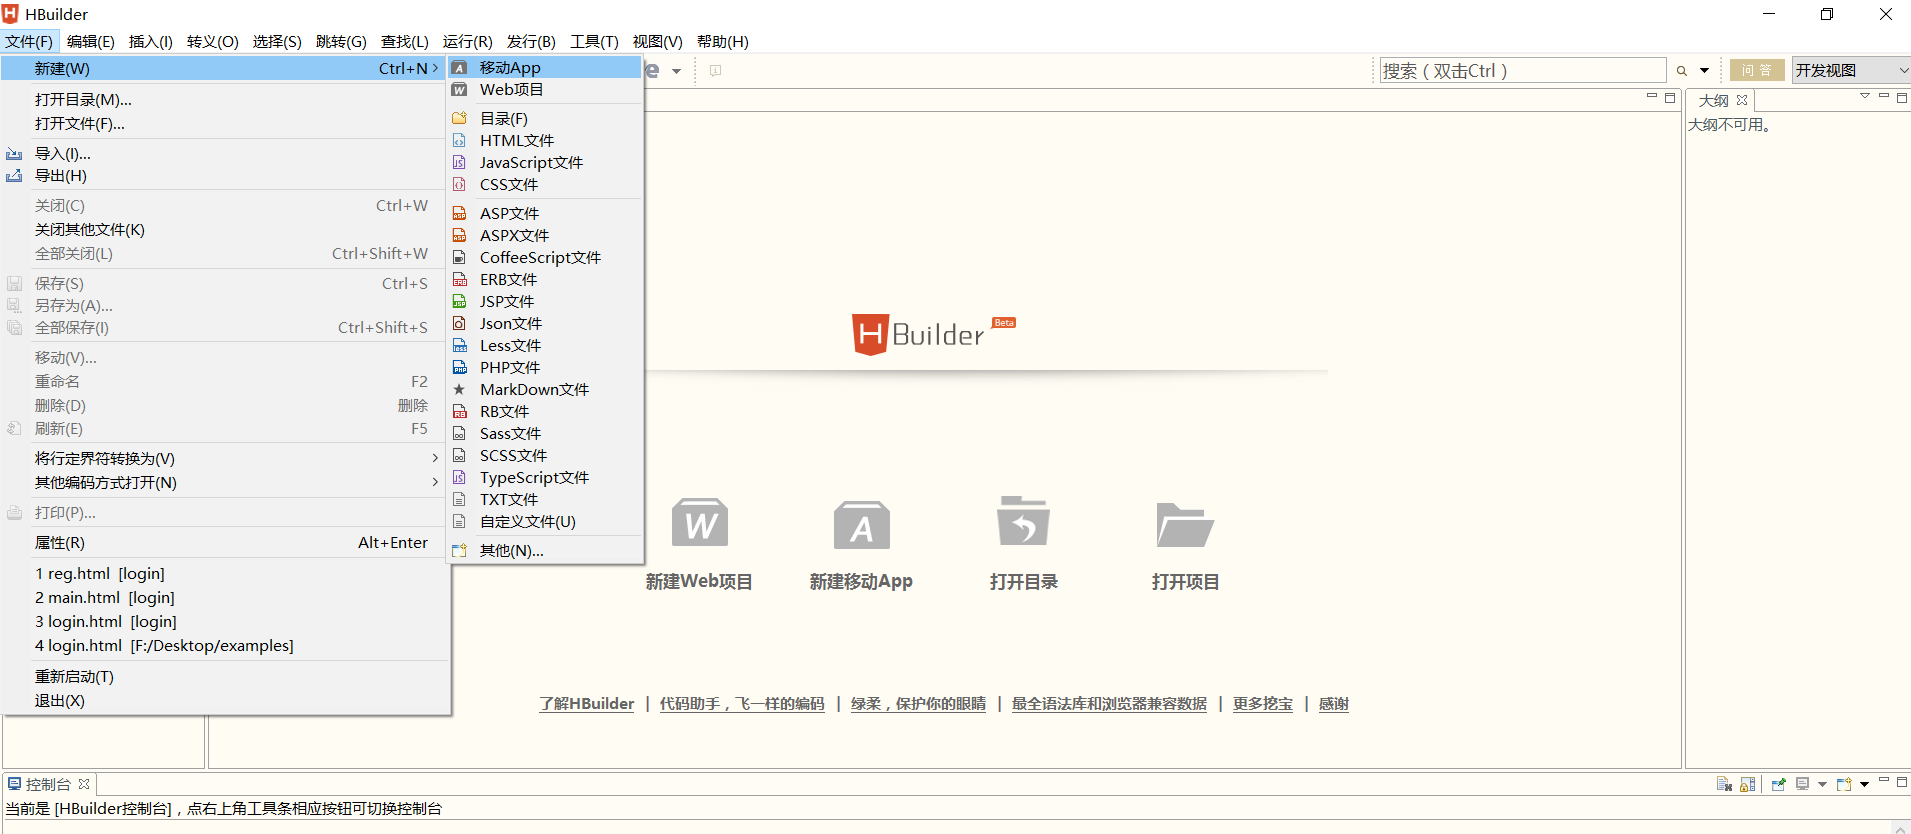1911x834 pixels.
Task: Close the 控制台 console tab
Action: pyautogui.click(x=84, y=784)
